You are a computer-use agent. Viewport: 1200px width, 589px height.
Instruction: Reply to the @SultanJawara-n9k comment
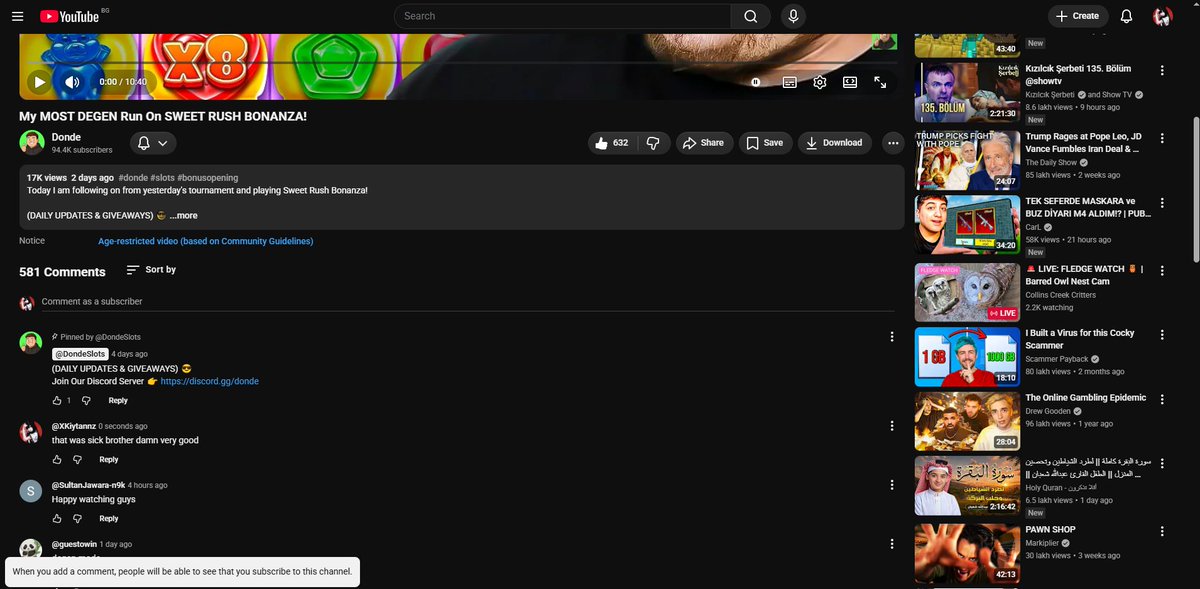coord(109,518)
